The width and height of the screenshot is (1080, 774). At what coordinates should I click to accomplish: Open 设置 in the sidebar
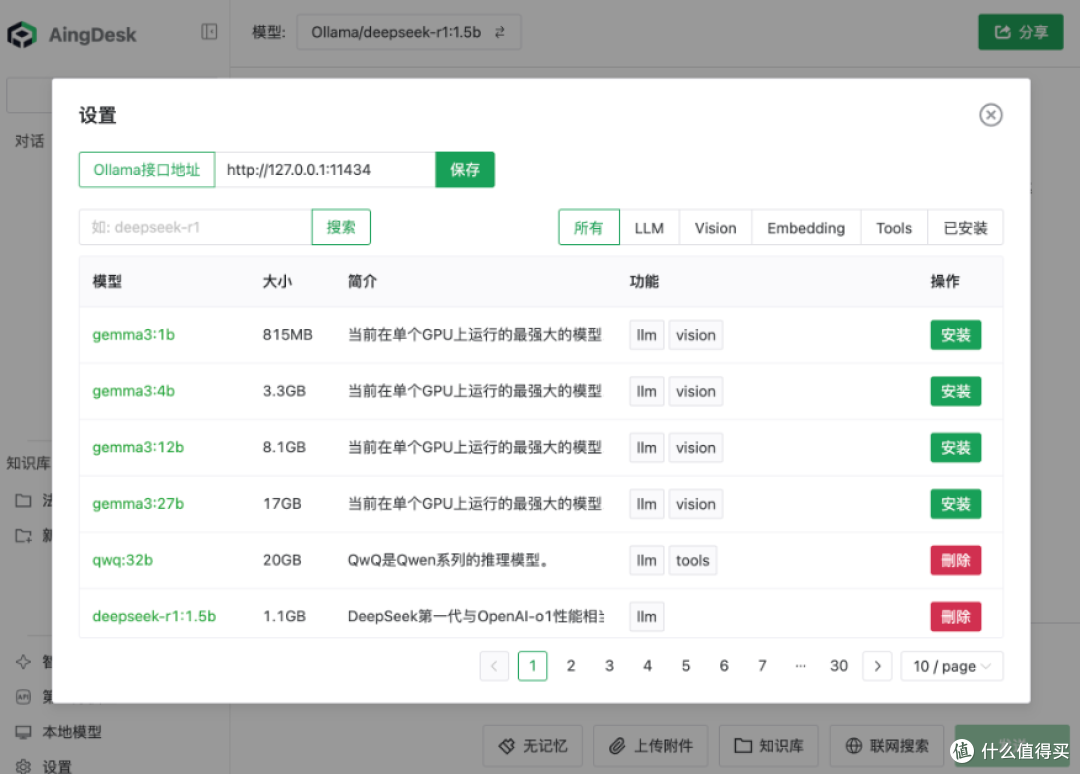(x=56, y=766)
